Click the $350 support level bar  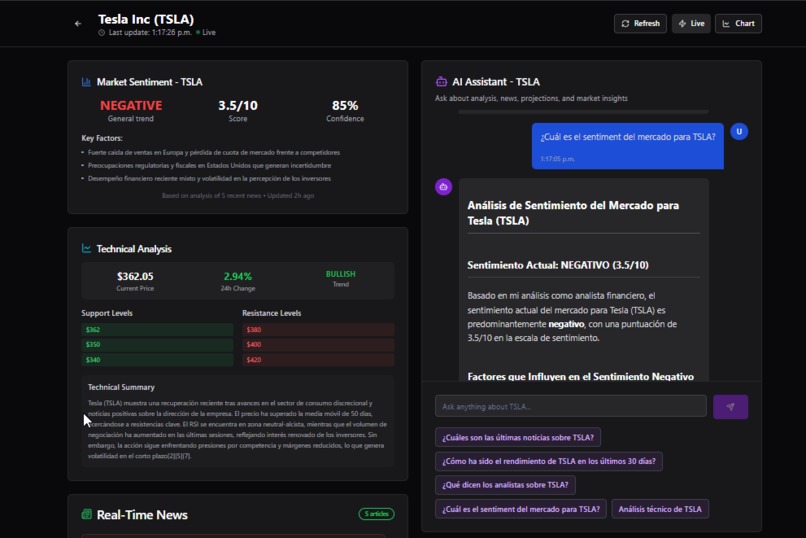click(x=157, y=344)
